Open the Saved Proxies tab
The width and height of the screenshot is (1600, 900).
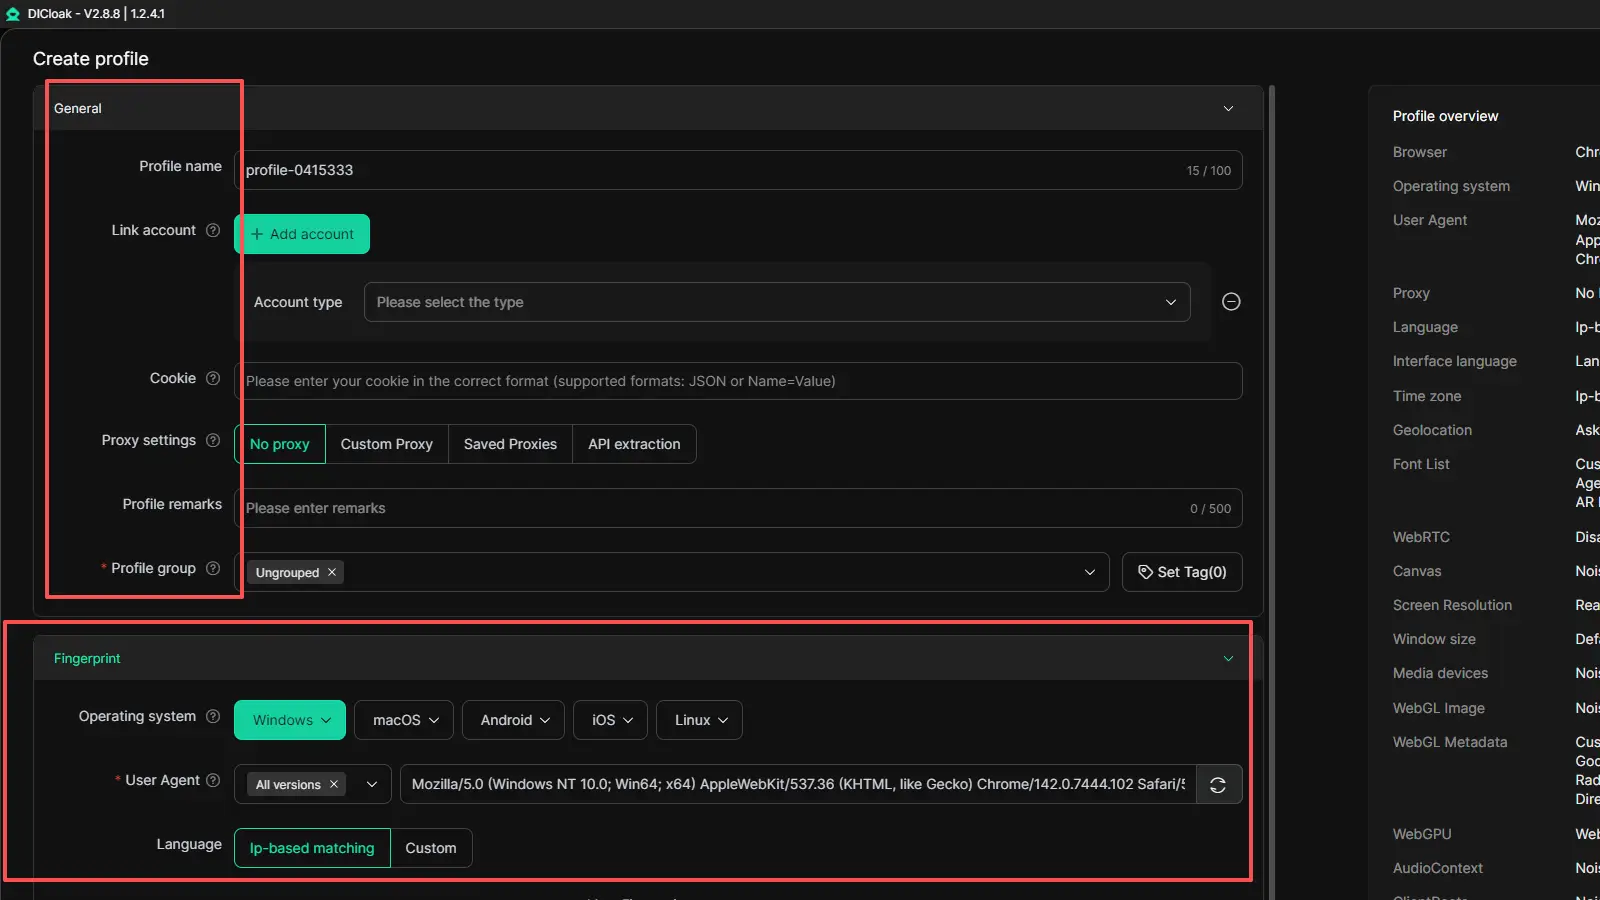510,444
